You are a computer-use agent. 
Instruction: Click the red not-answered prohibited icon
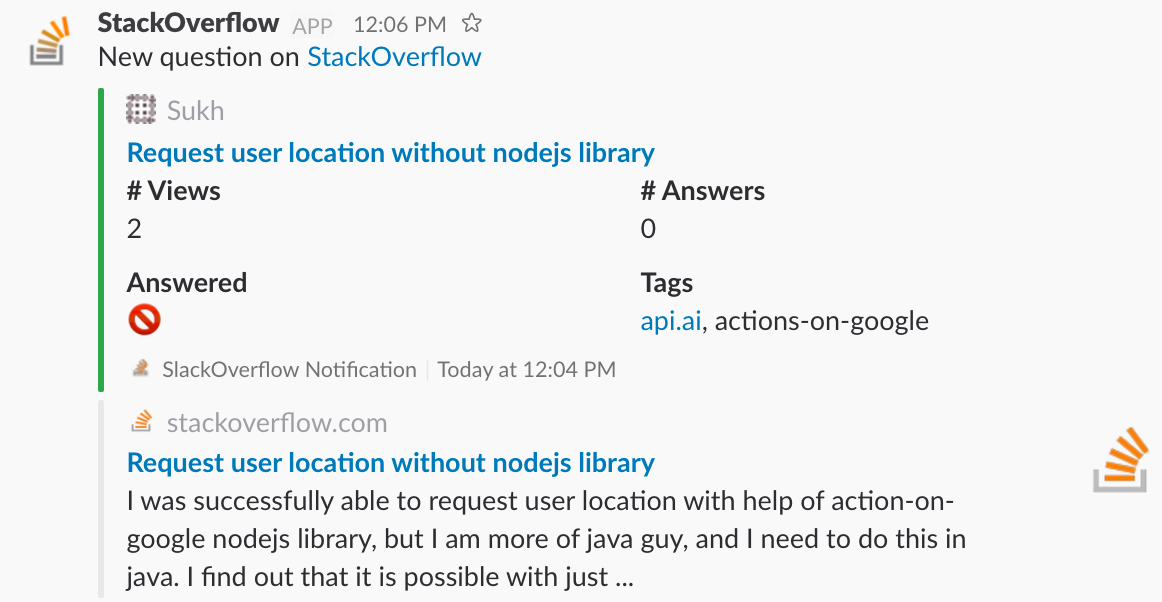click(x=144, y=321)
